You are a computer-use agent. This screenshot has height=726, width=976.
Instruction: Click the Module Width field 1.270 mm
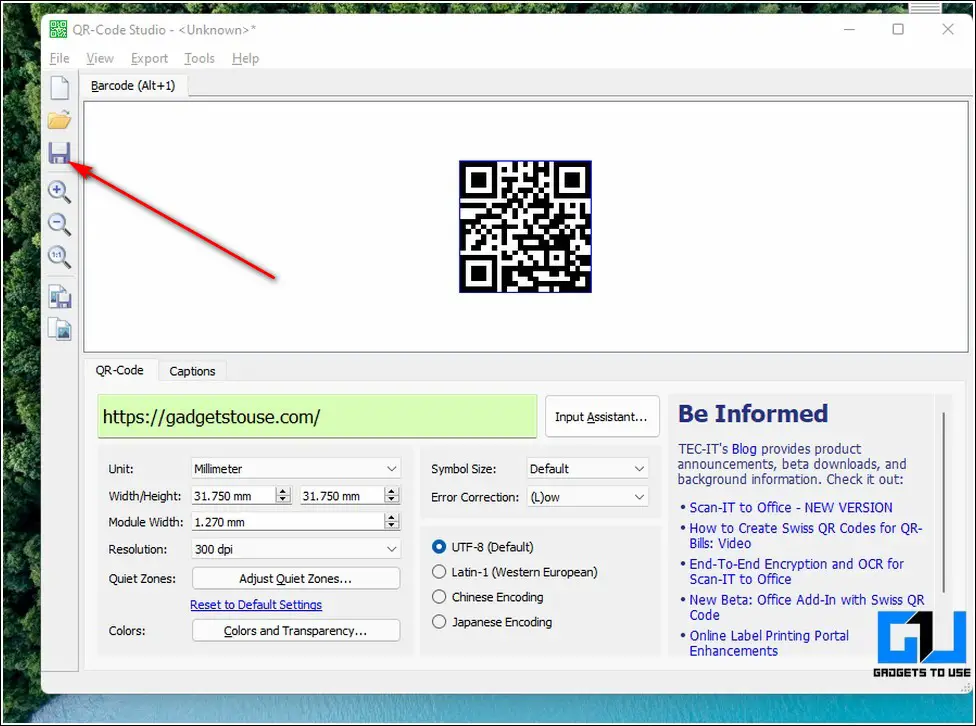click(289, 522)
